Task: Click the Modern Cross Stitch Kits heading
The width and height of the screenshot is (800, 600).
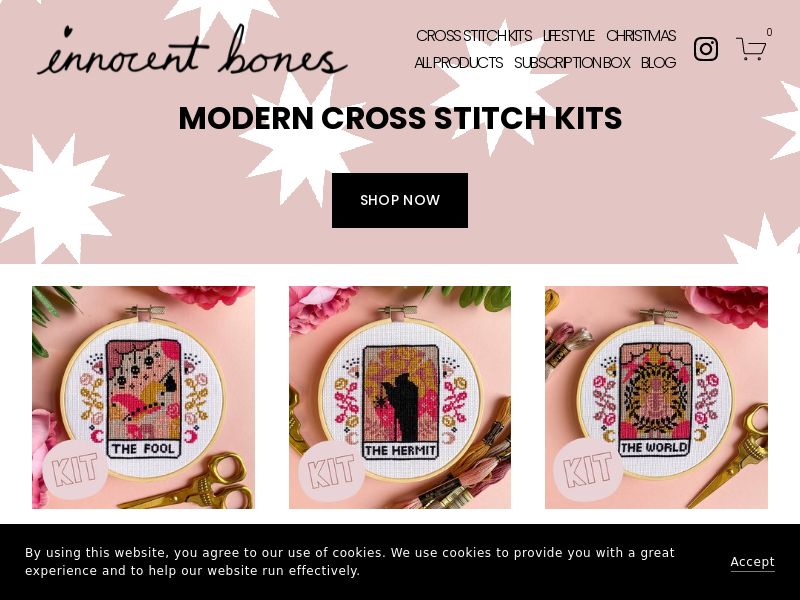Action: 400,118
